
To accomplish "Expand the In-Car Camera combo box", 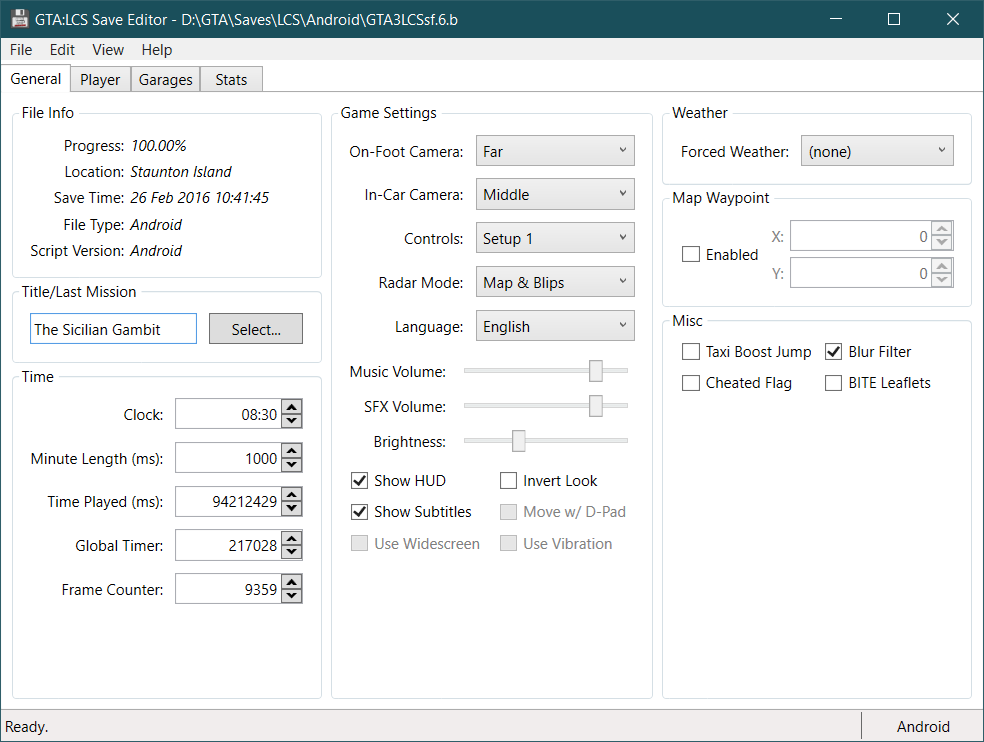I will 555,194.
